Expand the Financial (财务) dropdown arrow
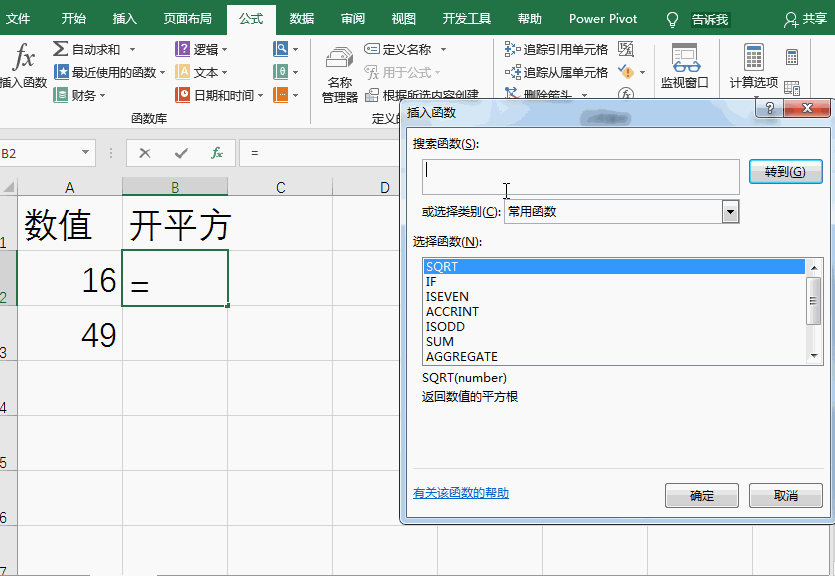The image size is (835, 576). pos(102,96)
